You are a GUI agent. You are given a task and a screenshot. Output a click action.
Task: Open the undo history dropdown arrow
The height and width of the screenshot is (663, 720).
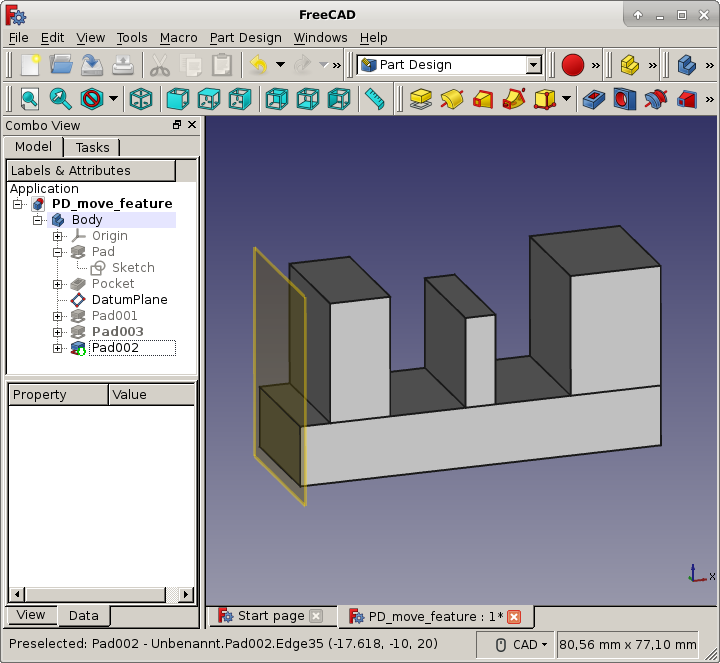280,65
